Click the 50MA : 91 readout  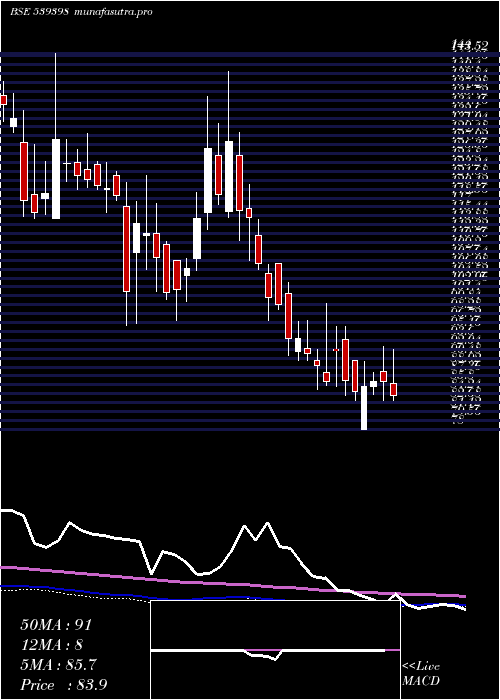(x=56, y=625)
